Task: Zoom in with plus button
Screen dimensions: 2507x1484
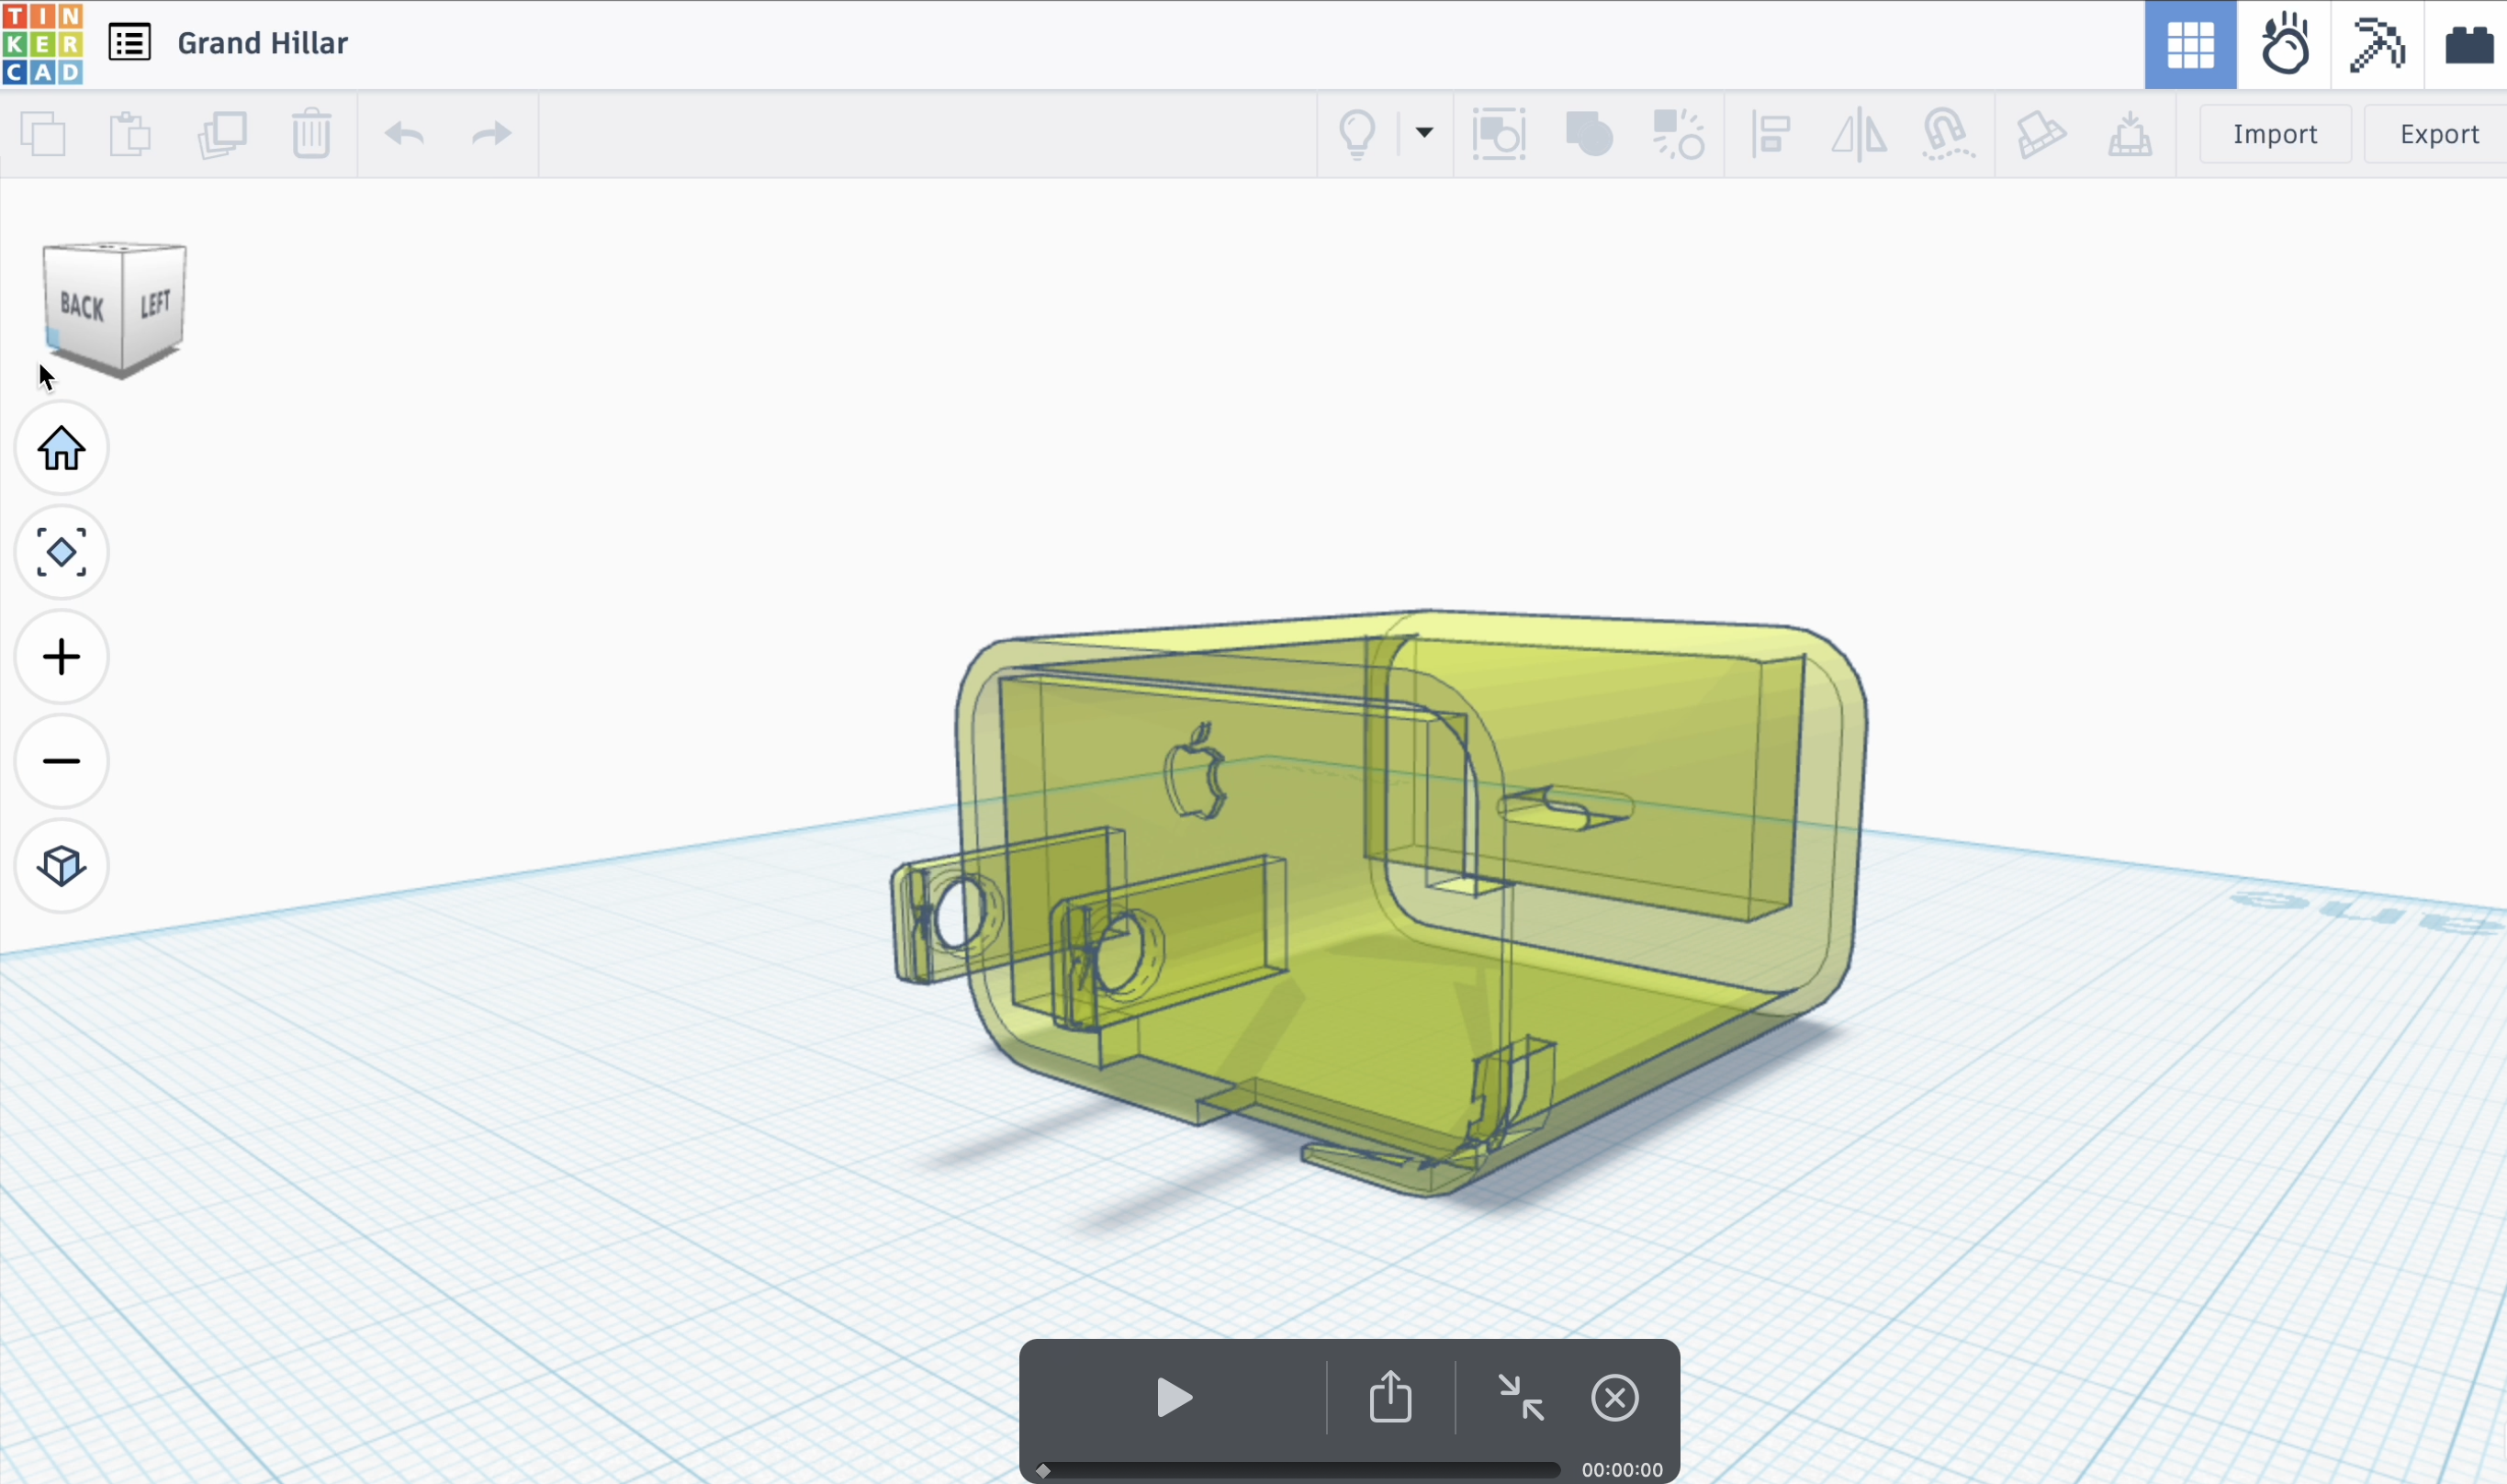Action: tap(61, 657)
